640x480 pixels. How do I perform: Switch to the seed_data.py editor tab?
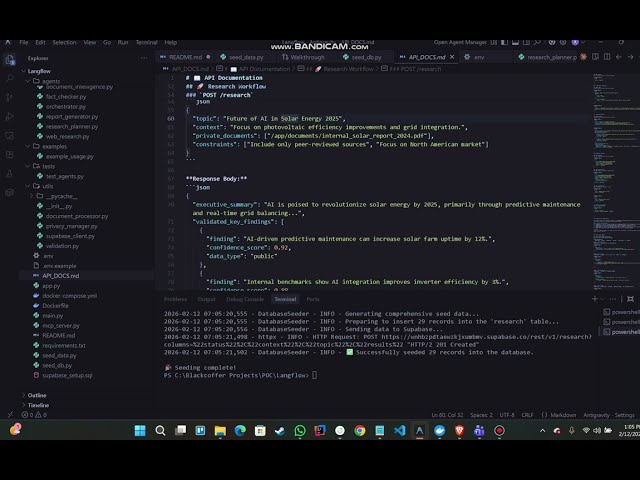tap(246, 57)
